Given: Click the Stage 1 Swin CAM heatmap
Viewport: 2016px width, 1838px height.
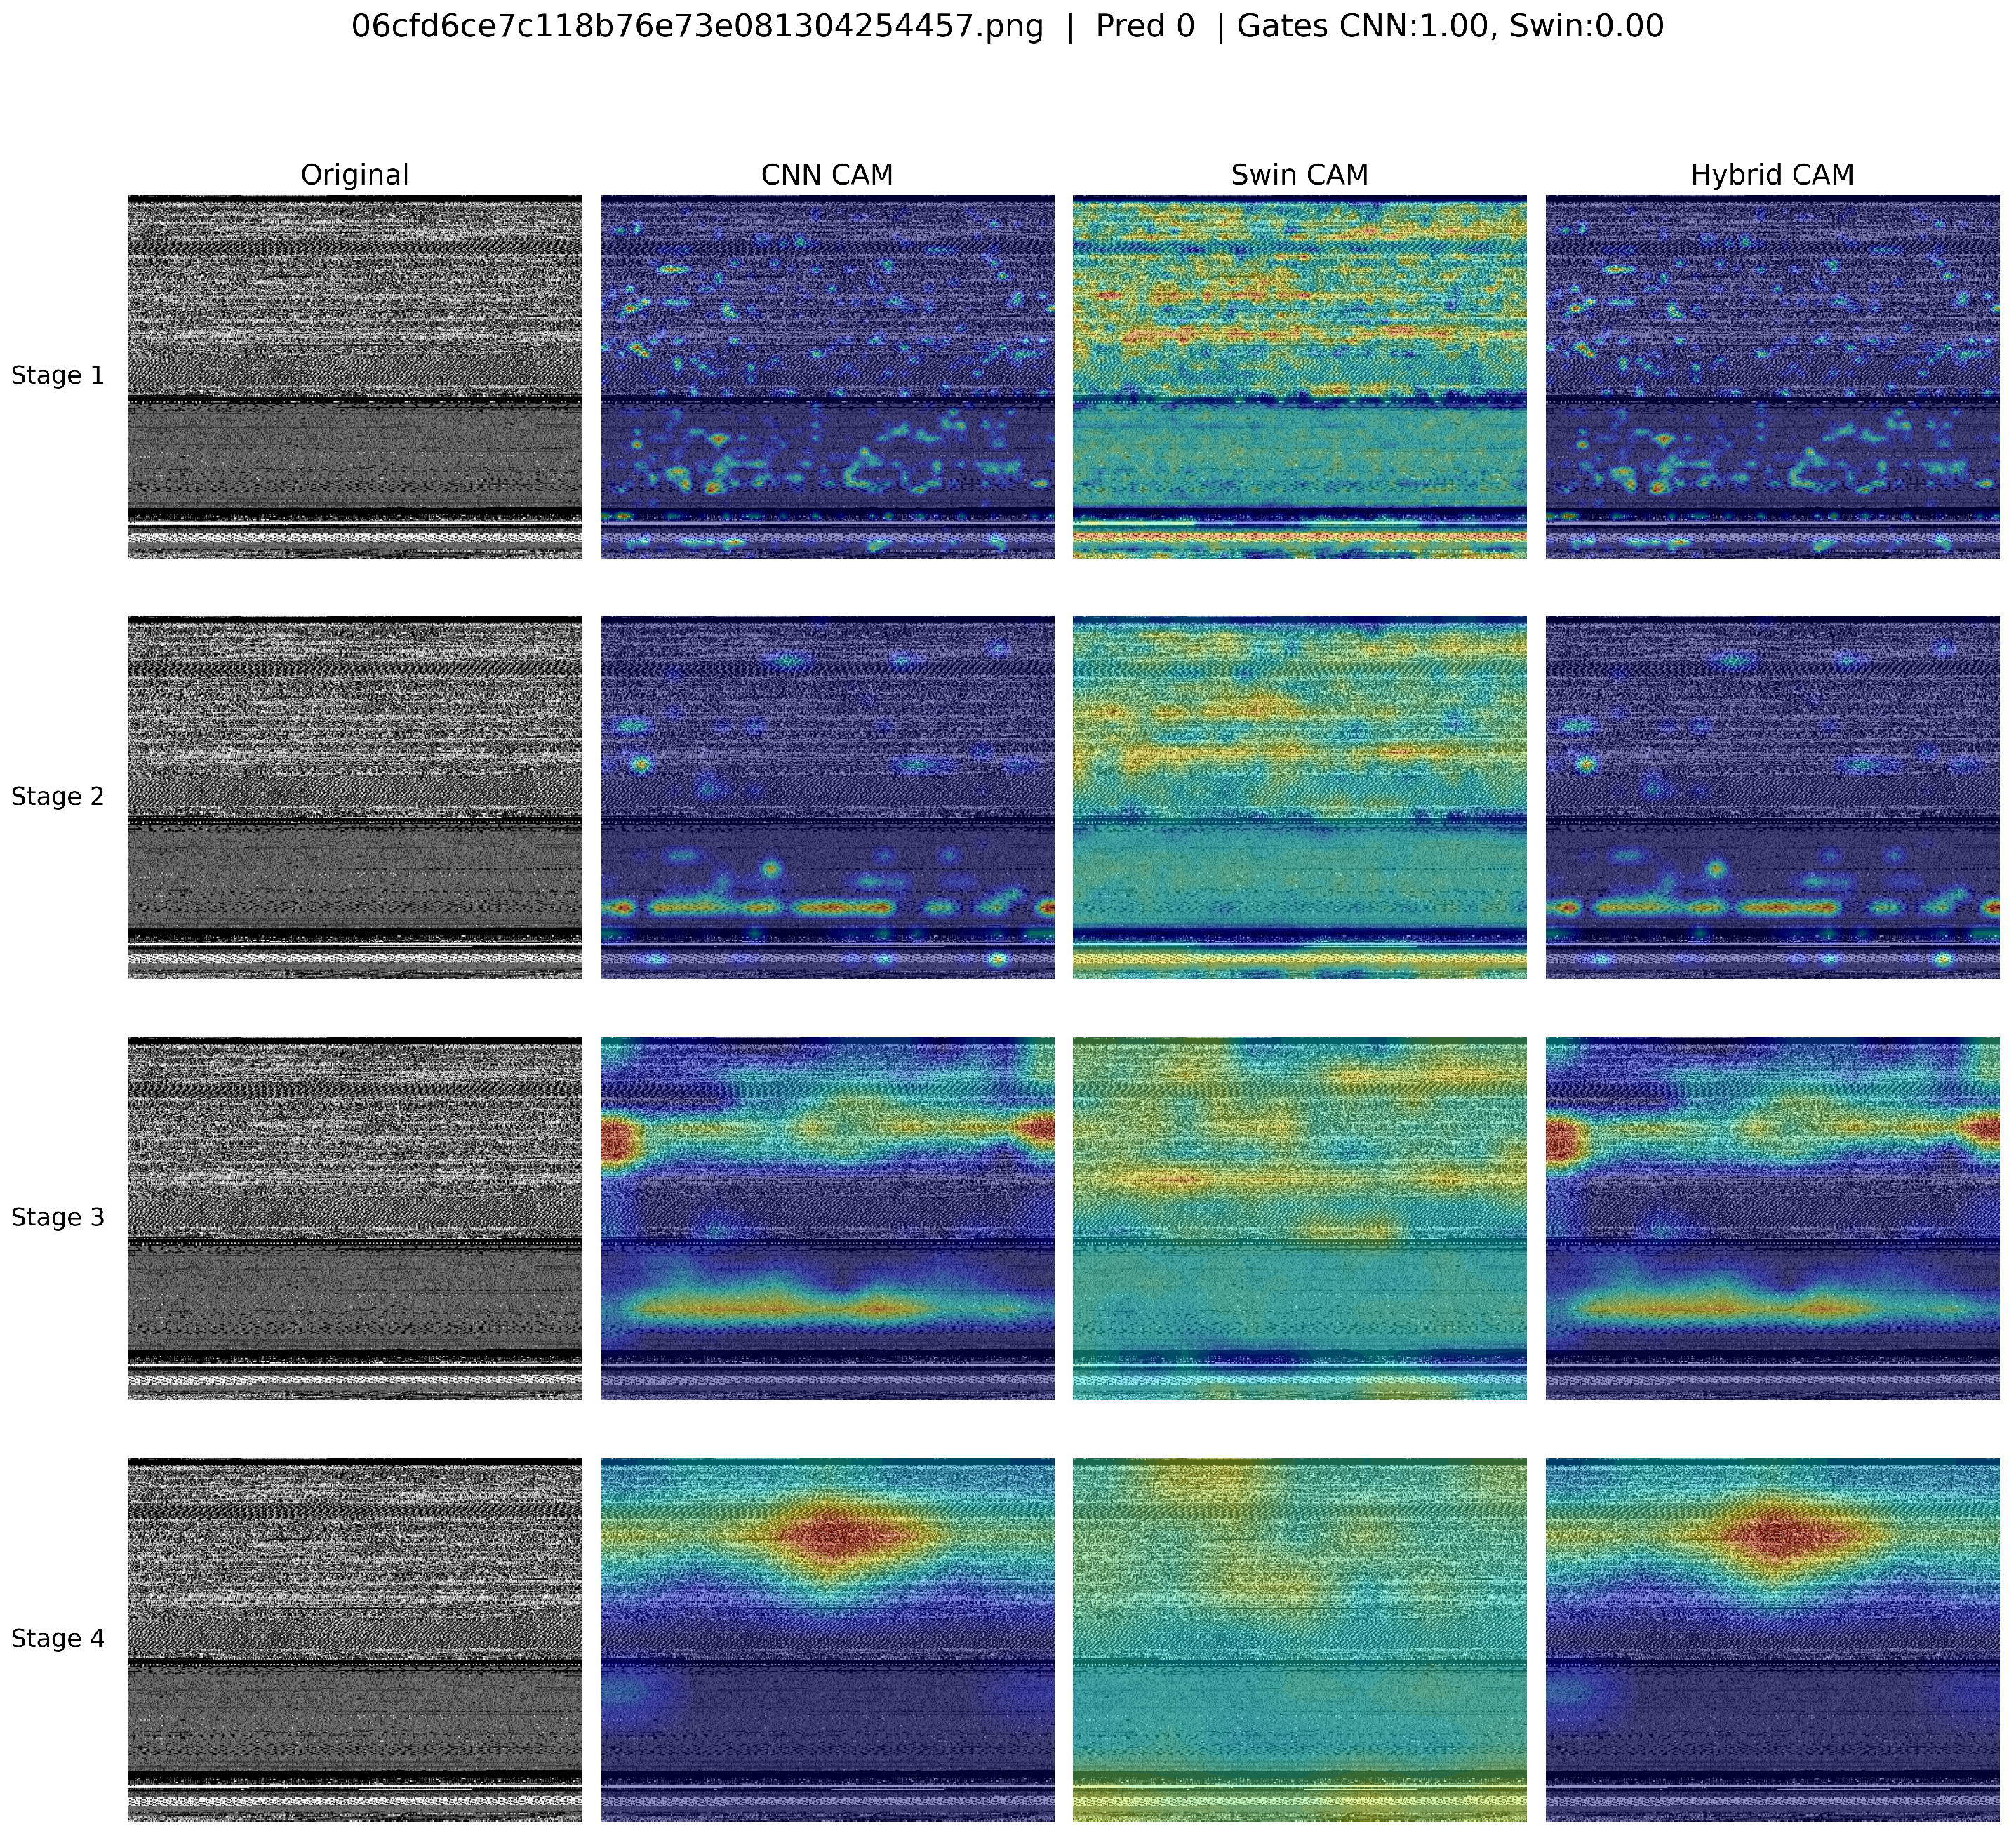Looking at the screenshot, I should (1300, 376).
